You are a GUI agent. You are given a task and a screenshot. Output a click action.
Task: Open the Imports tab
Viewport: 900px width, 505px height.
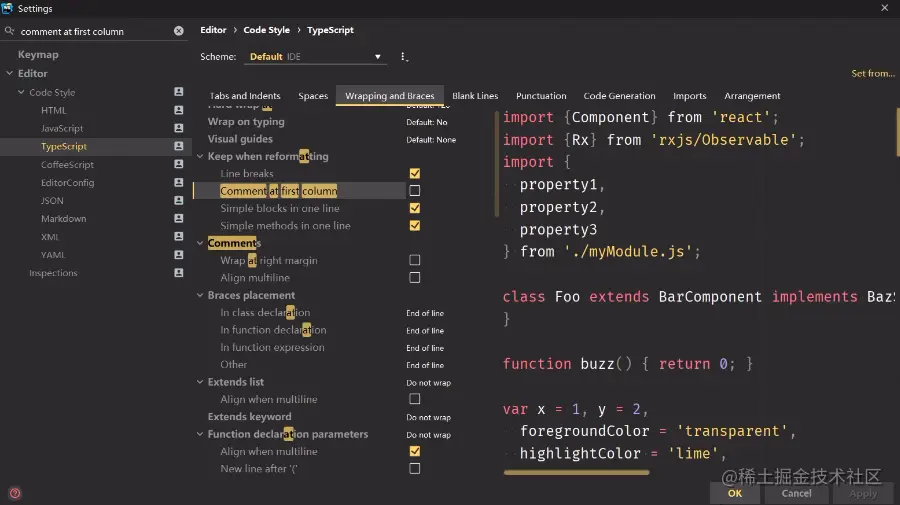click(689, 96)
